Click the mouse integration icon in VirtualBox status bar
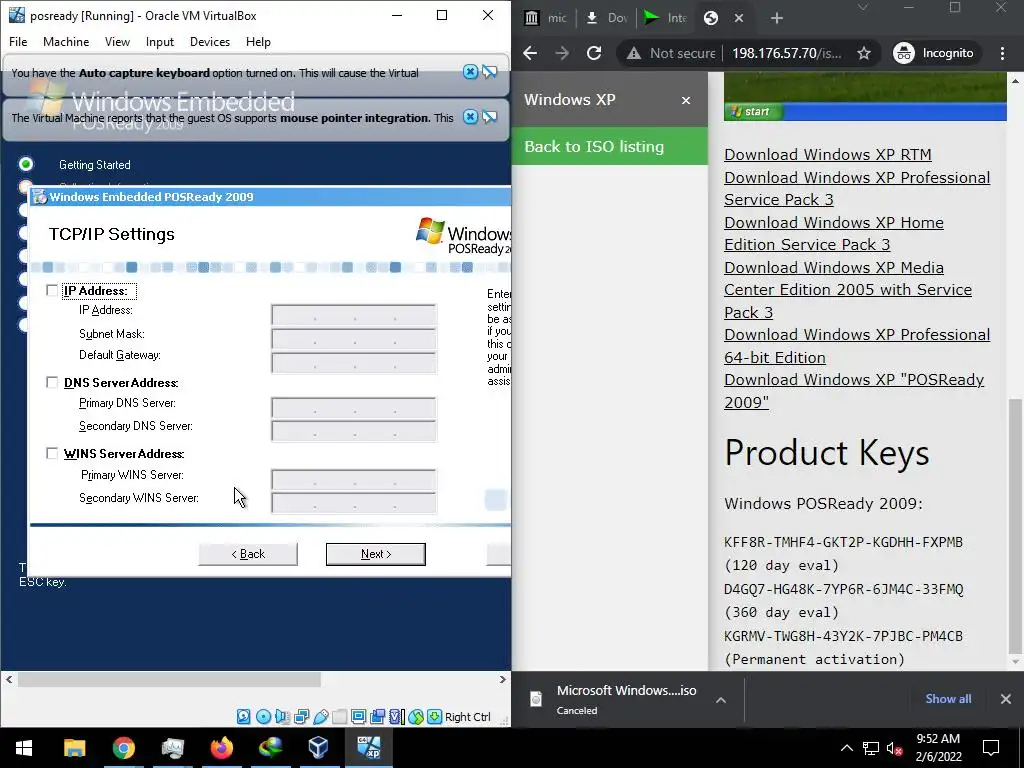 416,716
